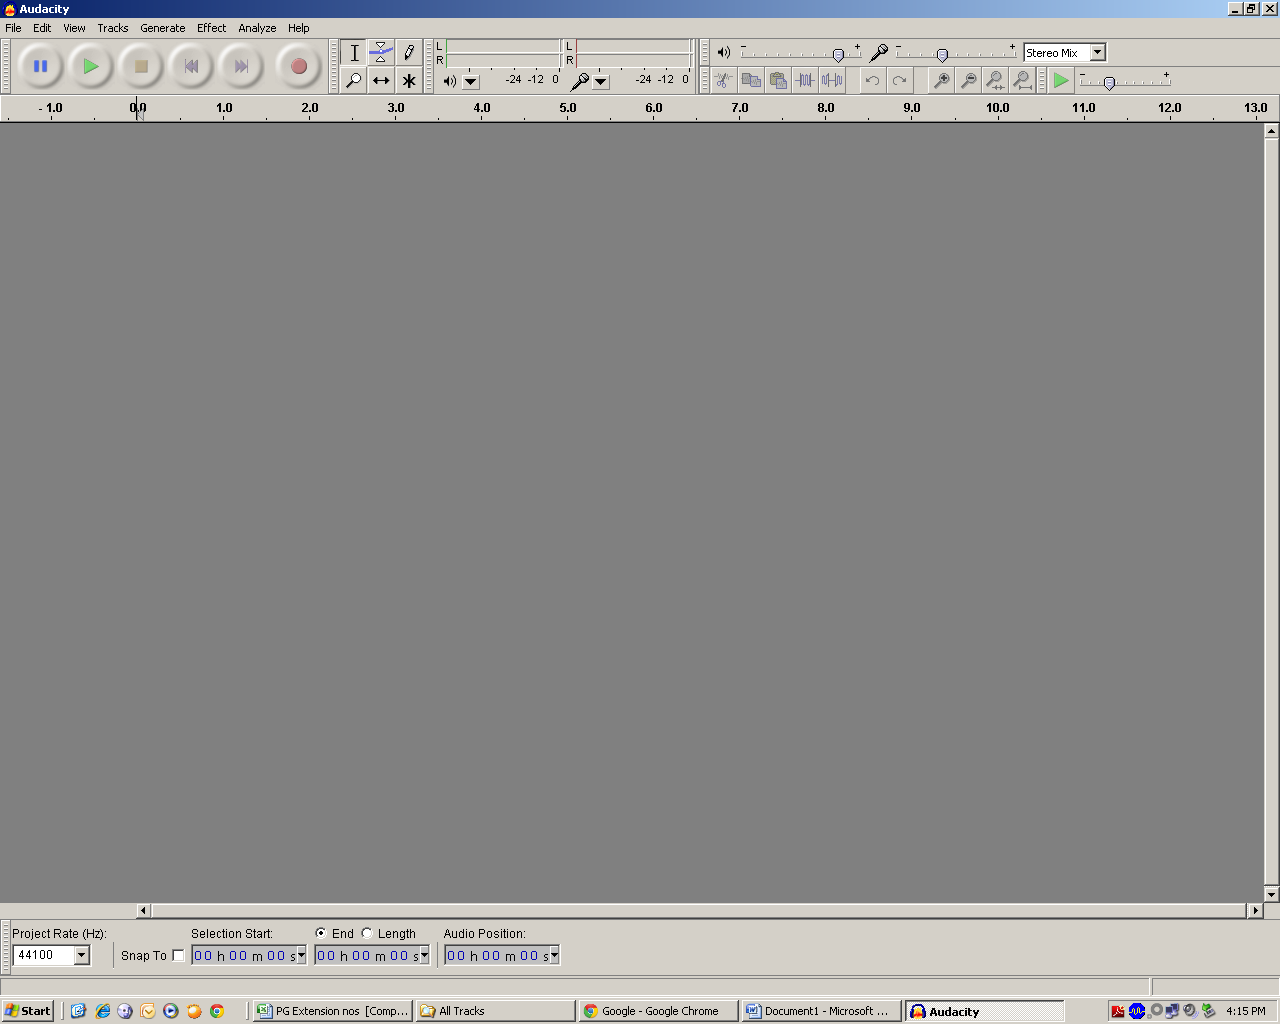Switch to Document1 Microsoft Word taskbar button
The width and height of the screenshot is (1280, 1024).
(821, 1011)
